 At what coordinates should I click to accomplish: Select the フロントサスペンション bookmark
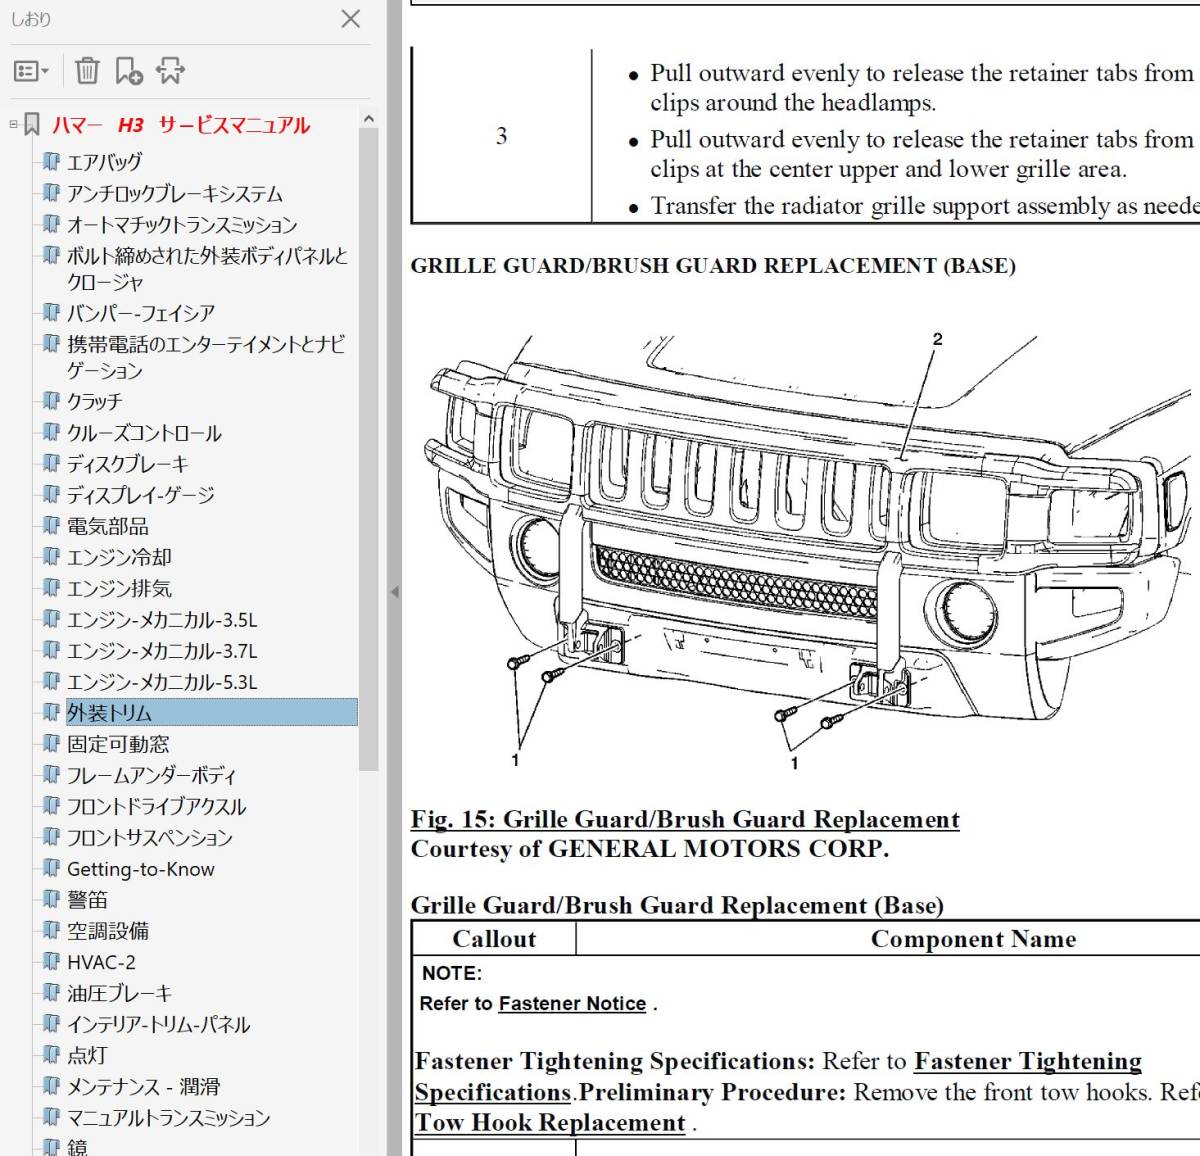tap(150, 837)
